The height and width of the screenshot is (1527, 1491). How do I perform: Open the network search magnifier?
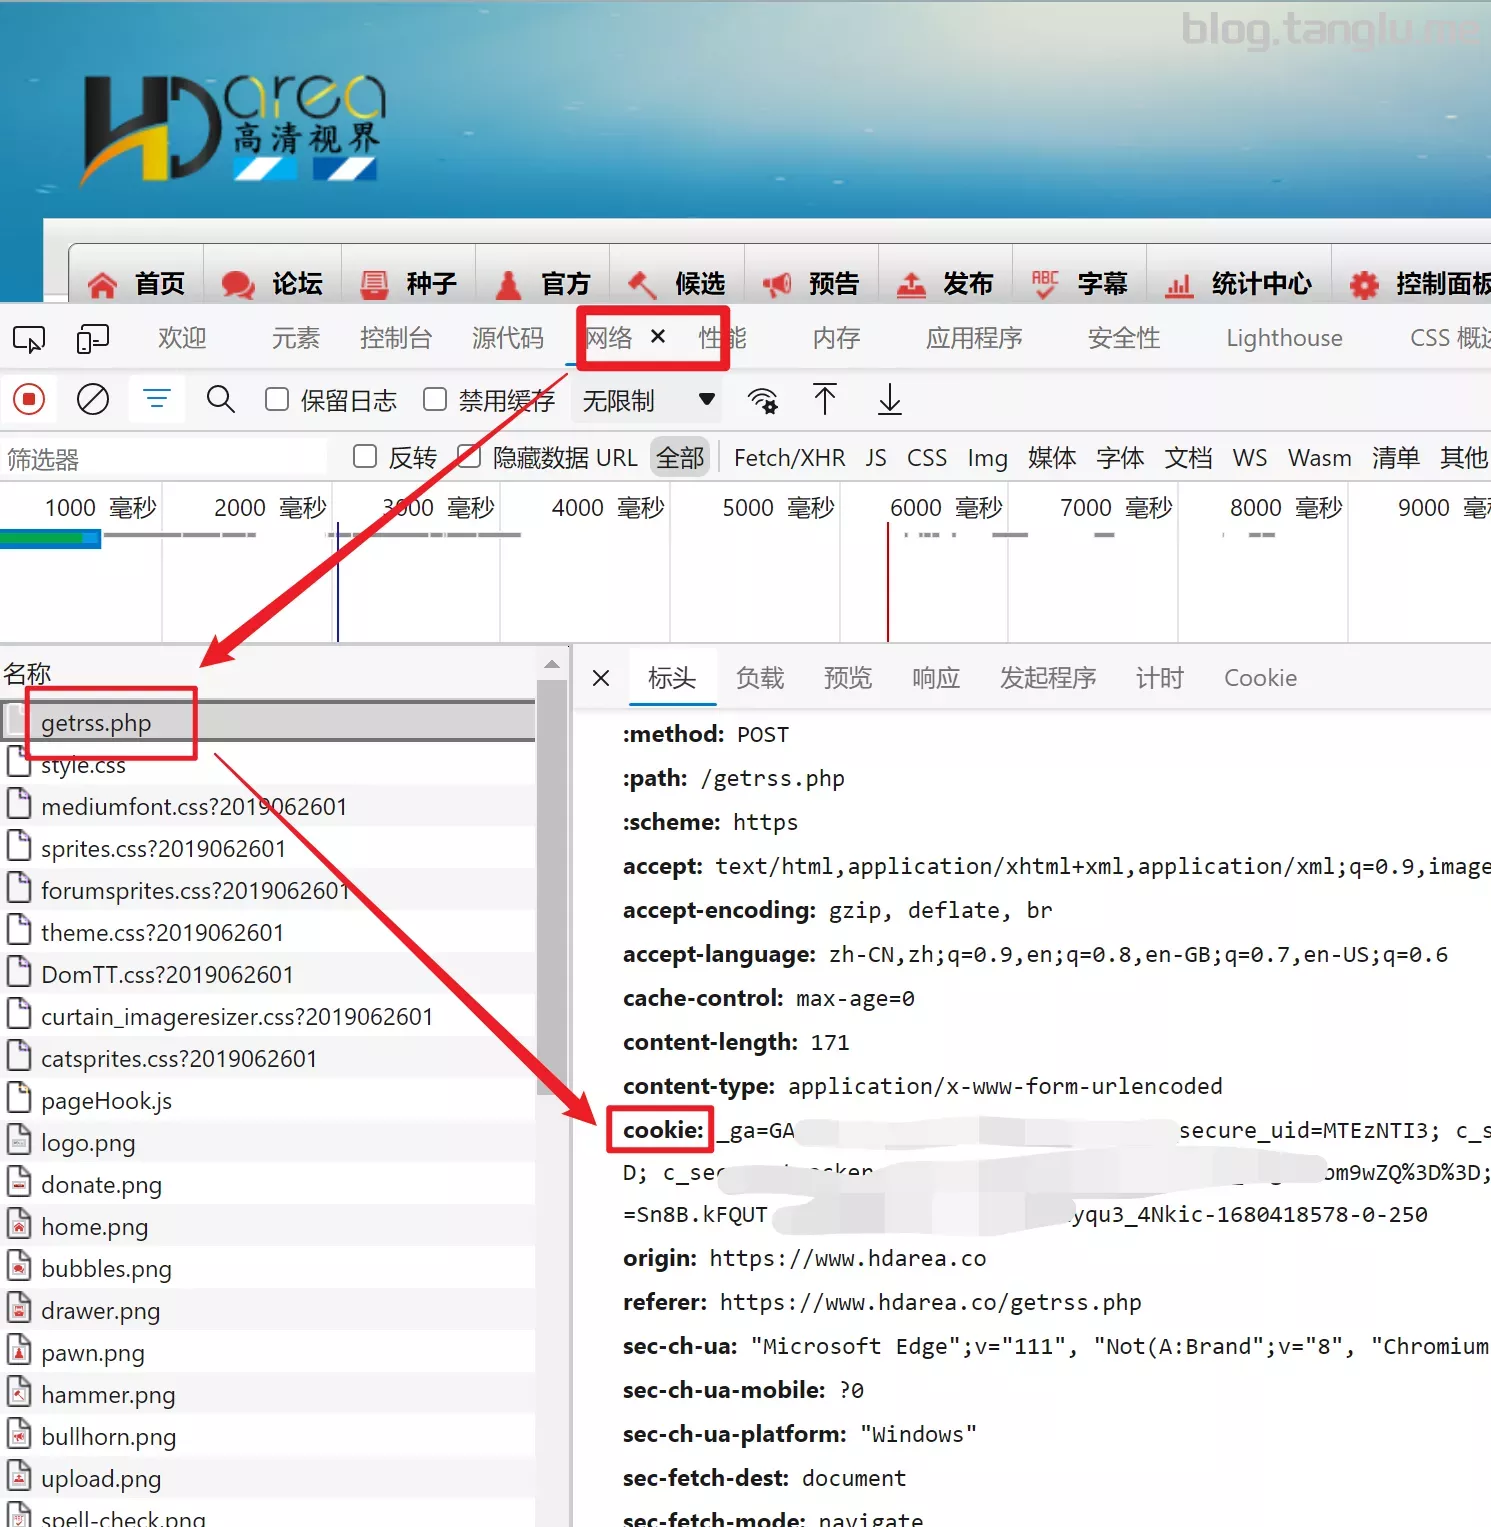pos(220,400)
